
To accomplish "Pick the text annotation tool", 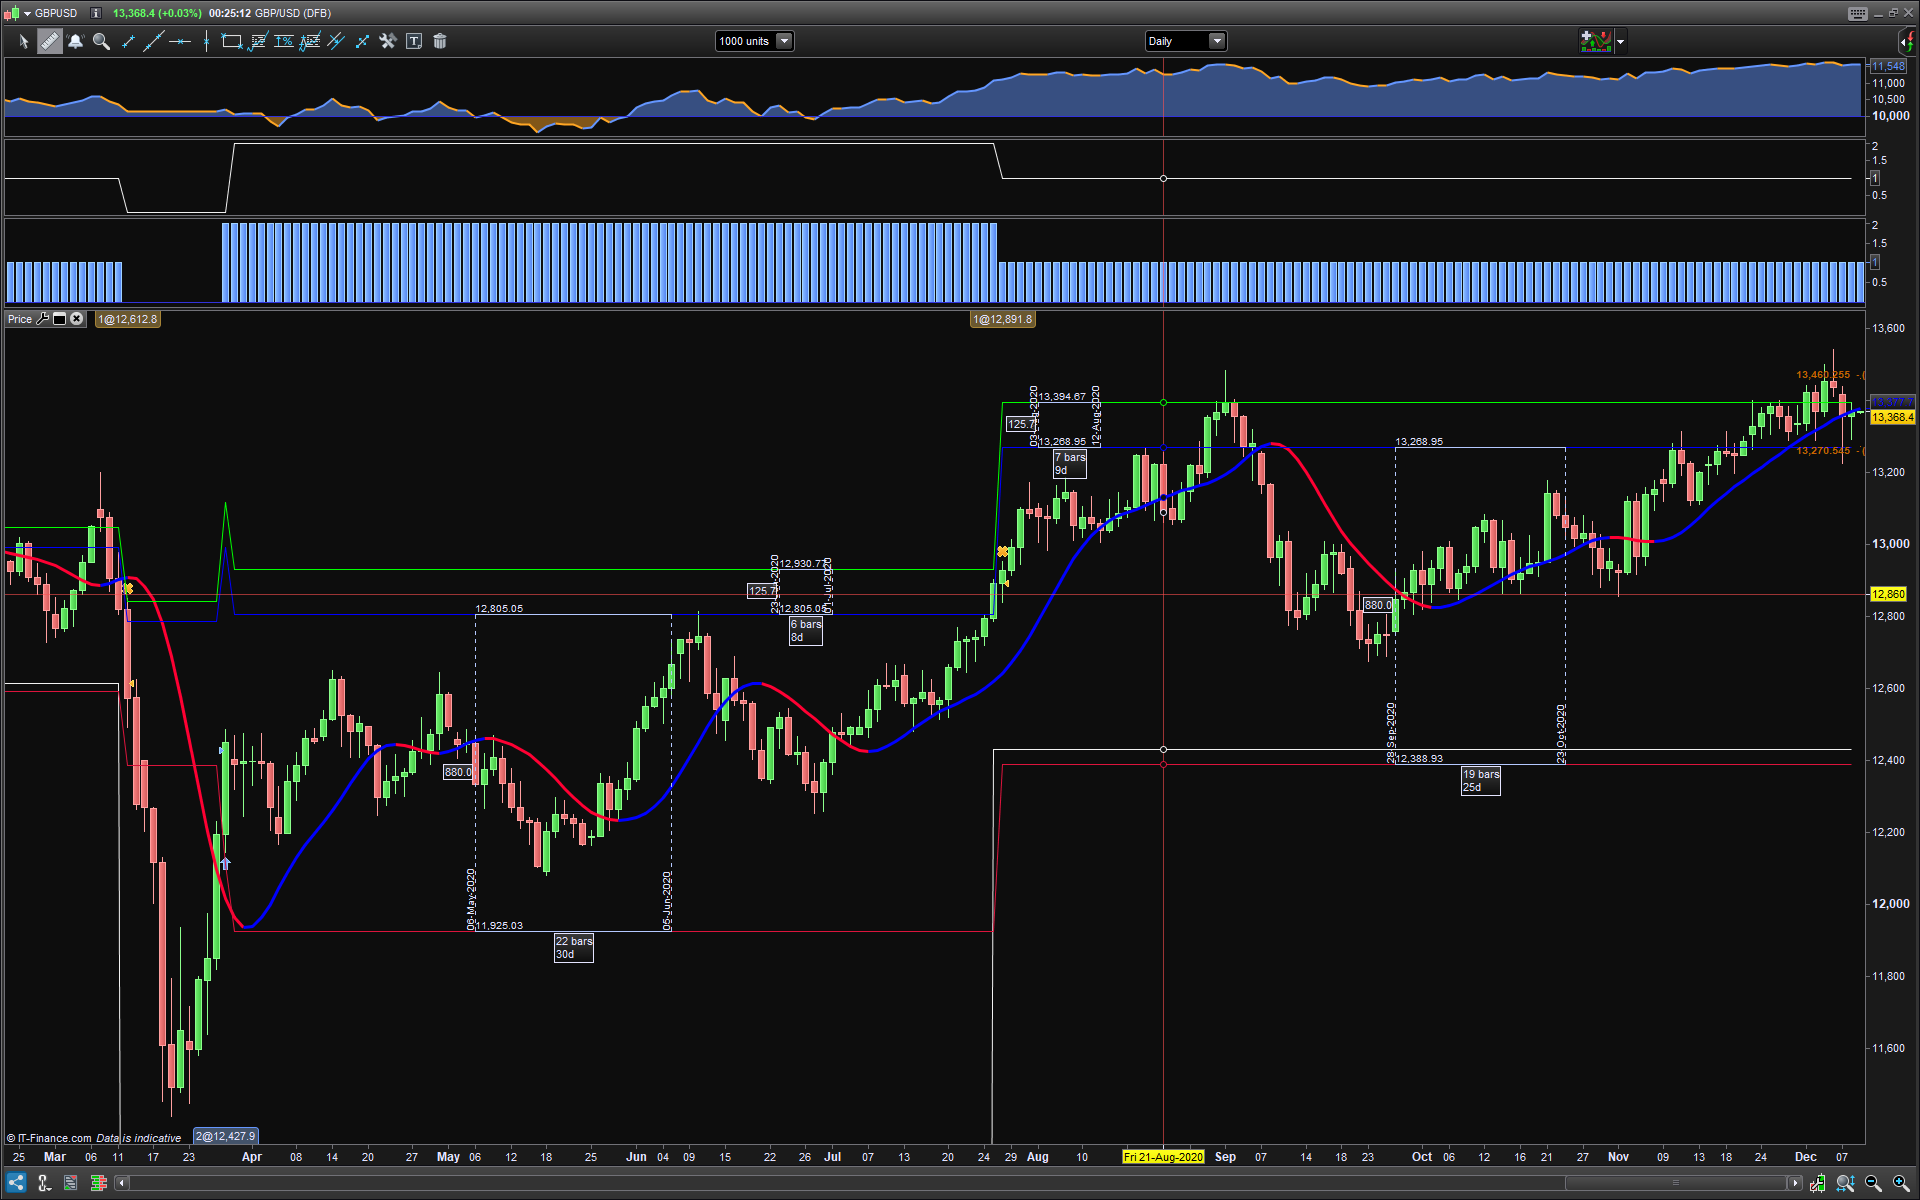I will [x=414, y=41].
